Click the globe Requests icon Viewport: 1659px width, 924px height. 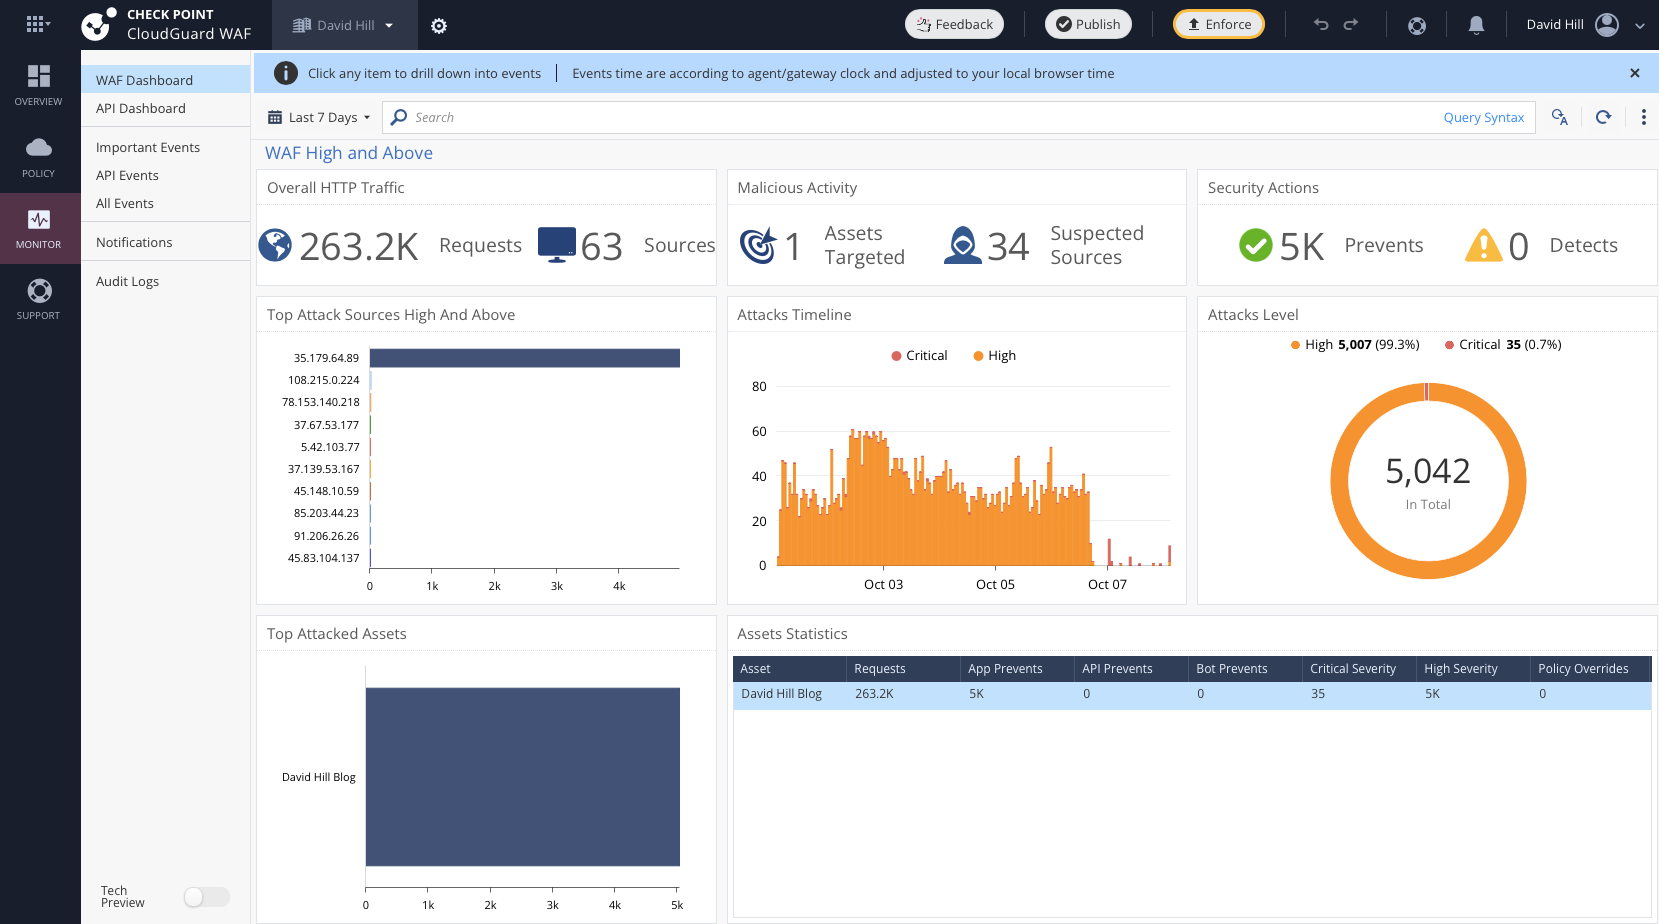tap(275, 245)
